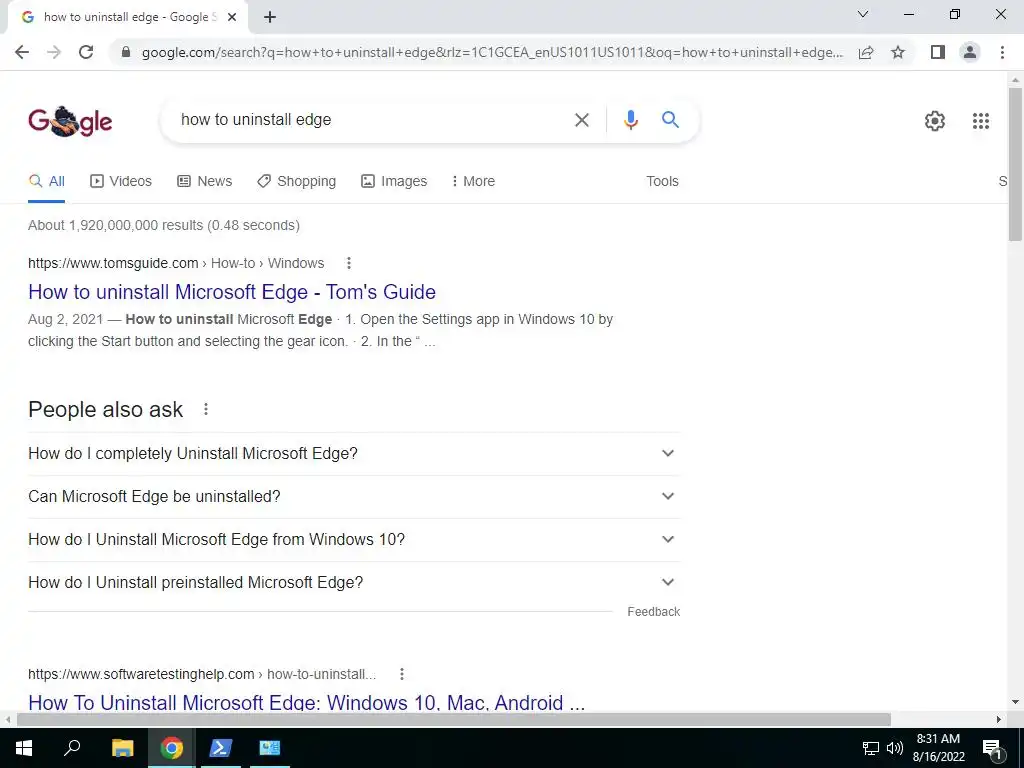Expand 'How do I completely Uninstall Microsoft Edge?'
1024x768 pixels.
(x=354, y=453)
